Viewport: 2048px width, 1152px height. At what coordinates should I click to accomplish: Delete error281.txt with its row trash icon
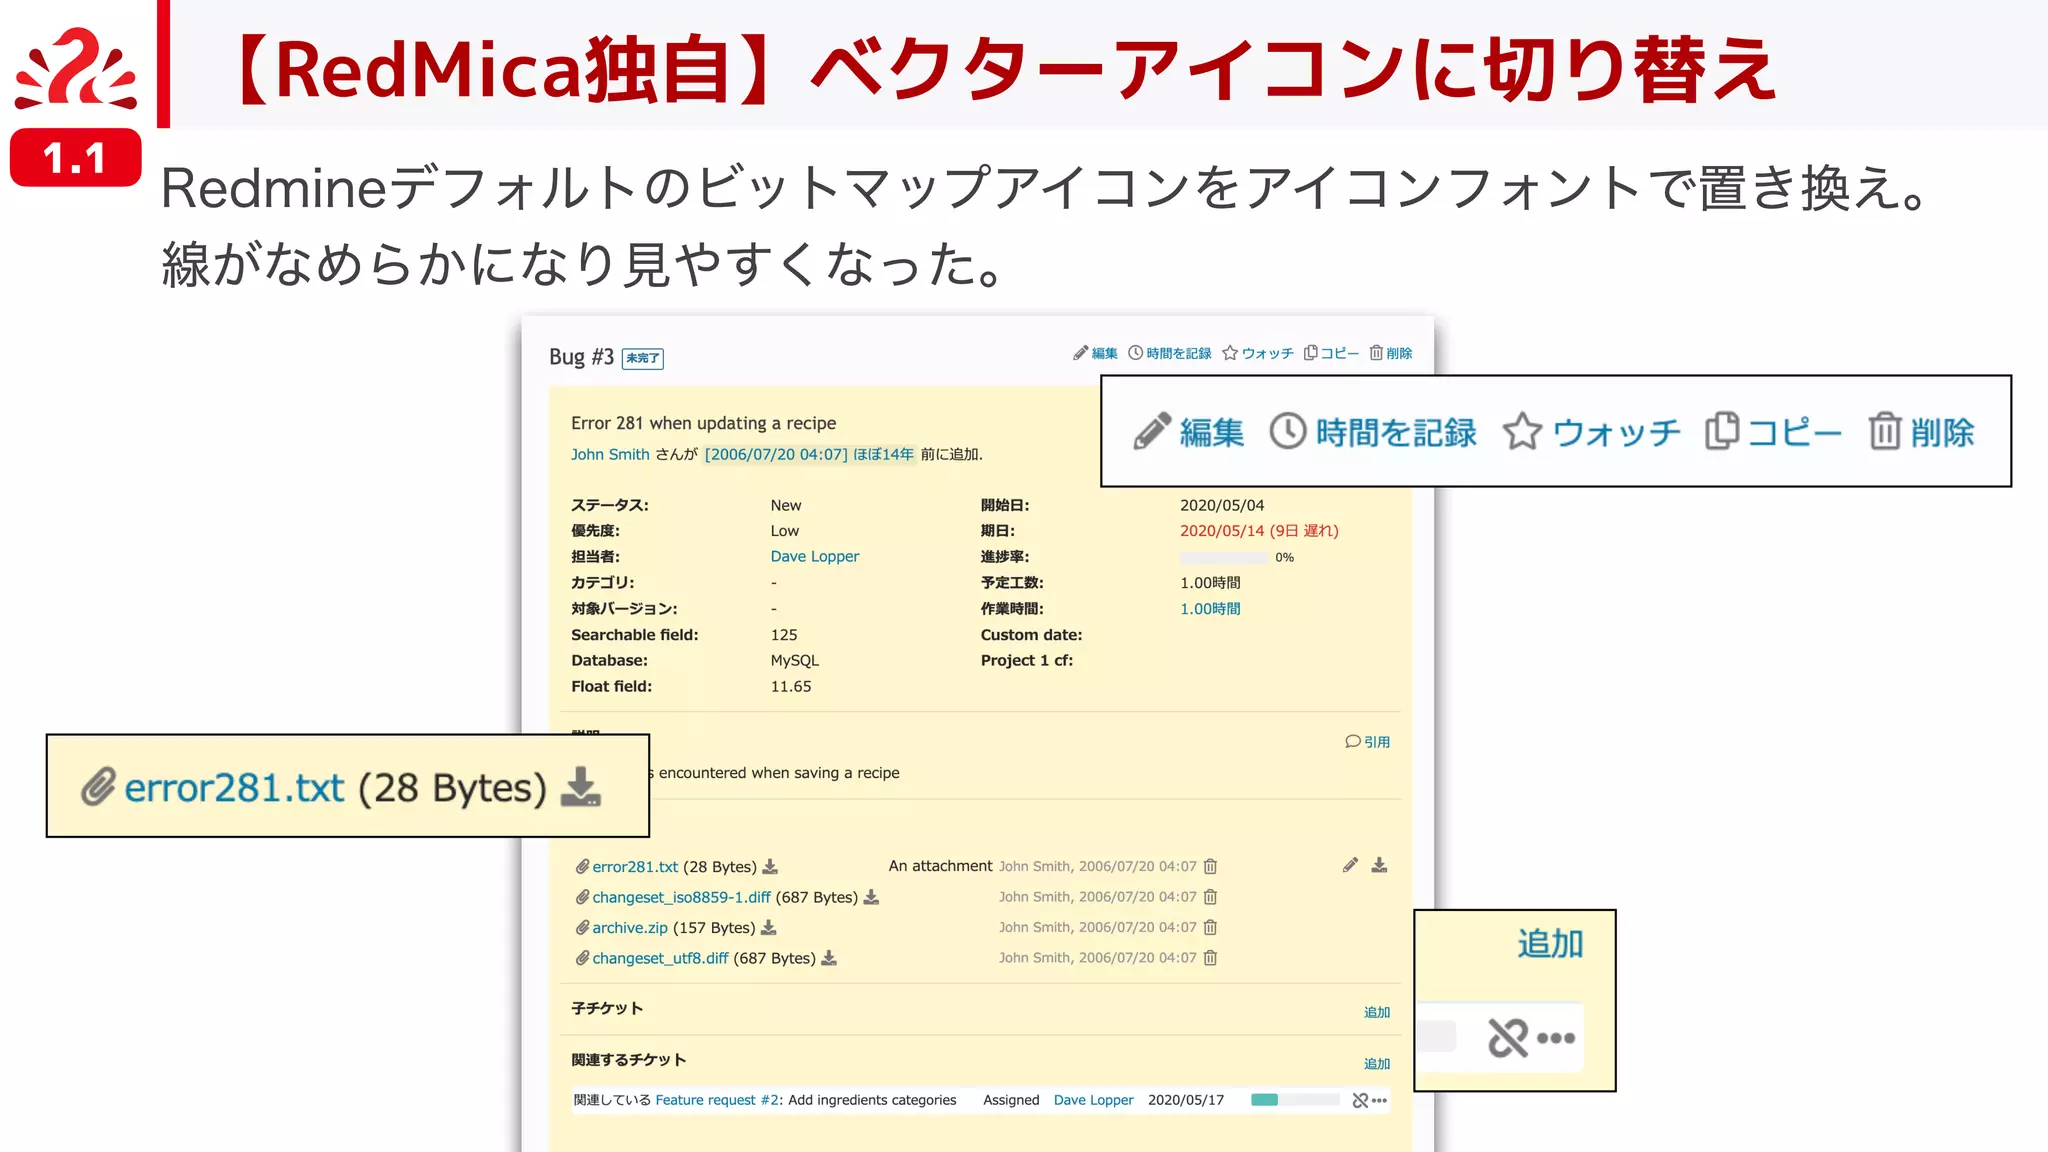(1210, 866)
